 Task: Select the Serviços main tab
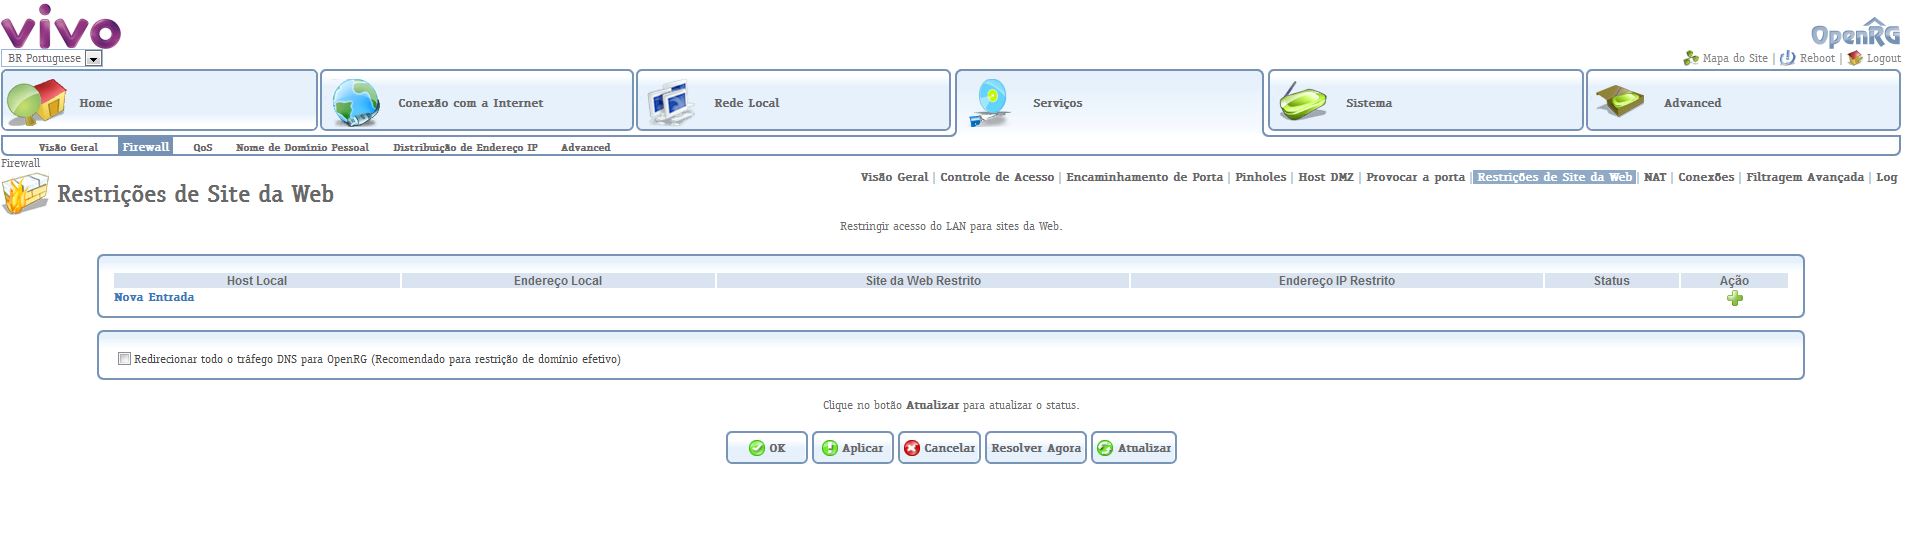(1110, 102)
